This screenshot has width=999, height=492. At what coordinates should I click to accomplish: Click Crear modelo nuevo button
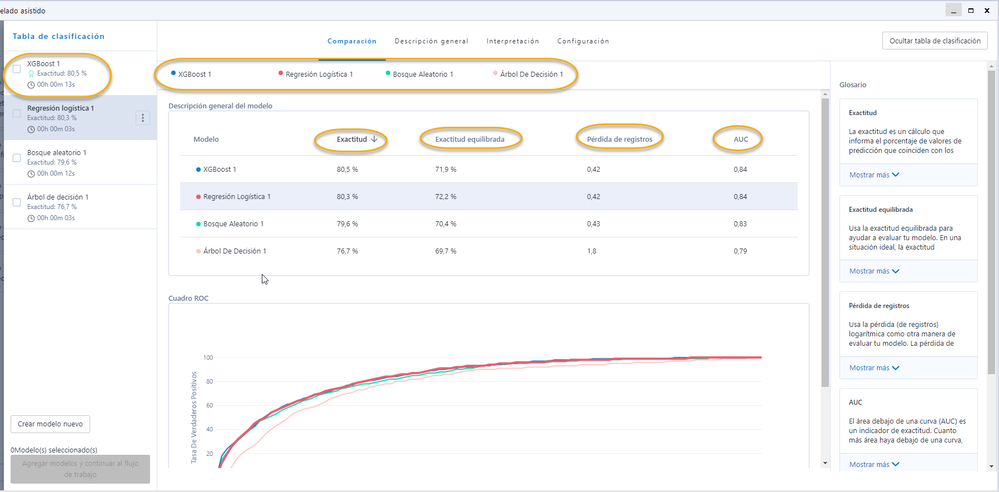click(50, 424)
